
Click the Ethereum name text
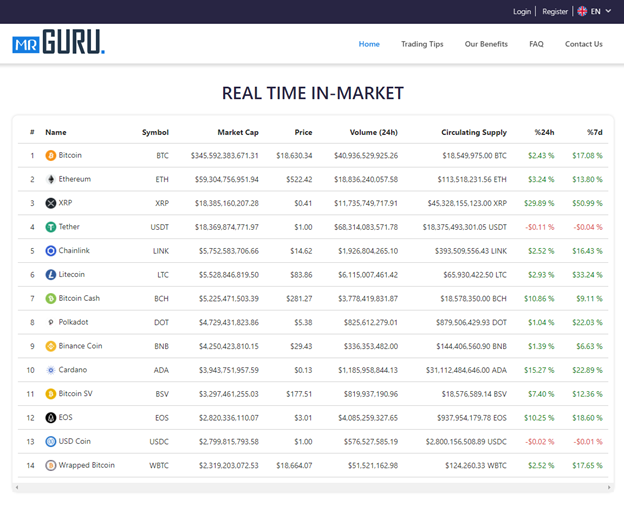[x=75, y=179]
